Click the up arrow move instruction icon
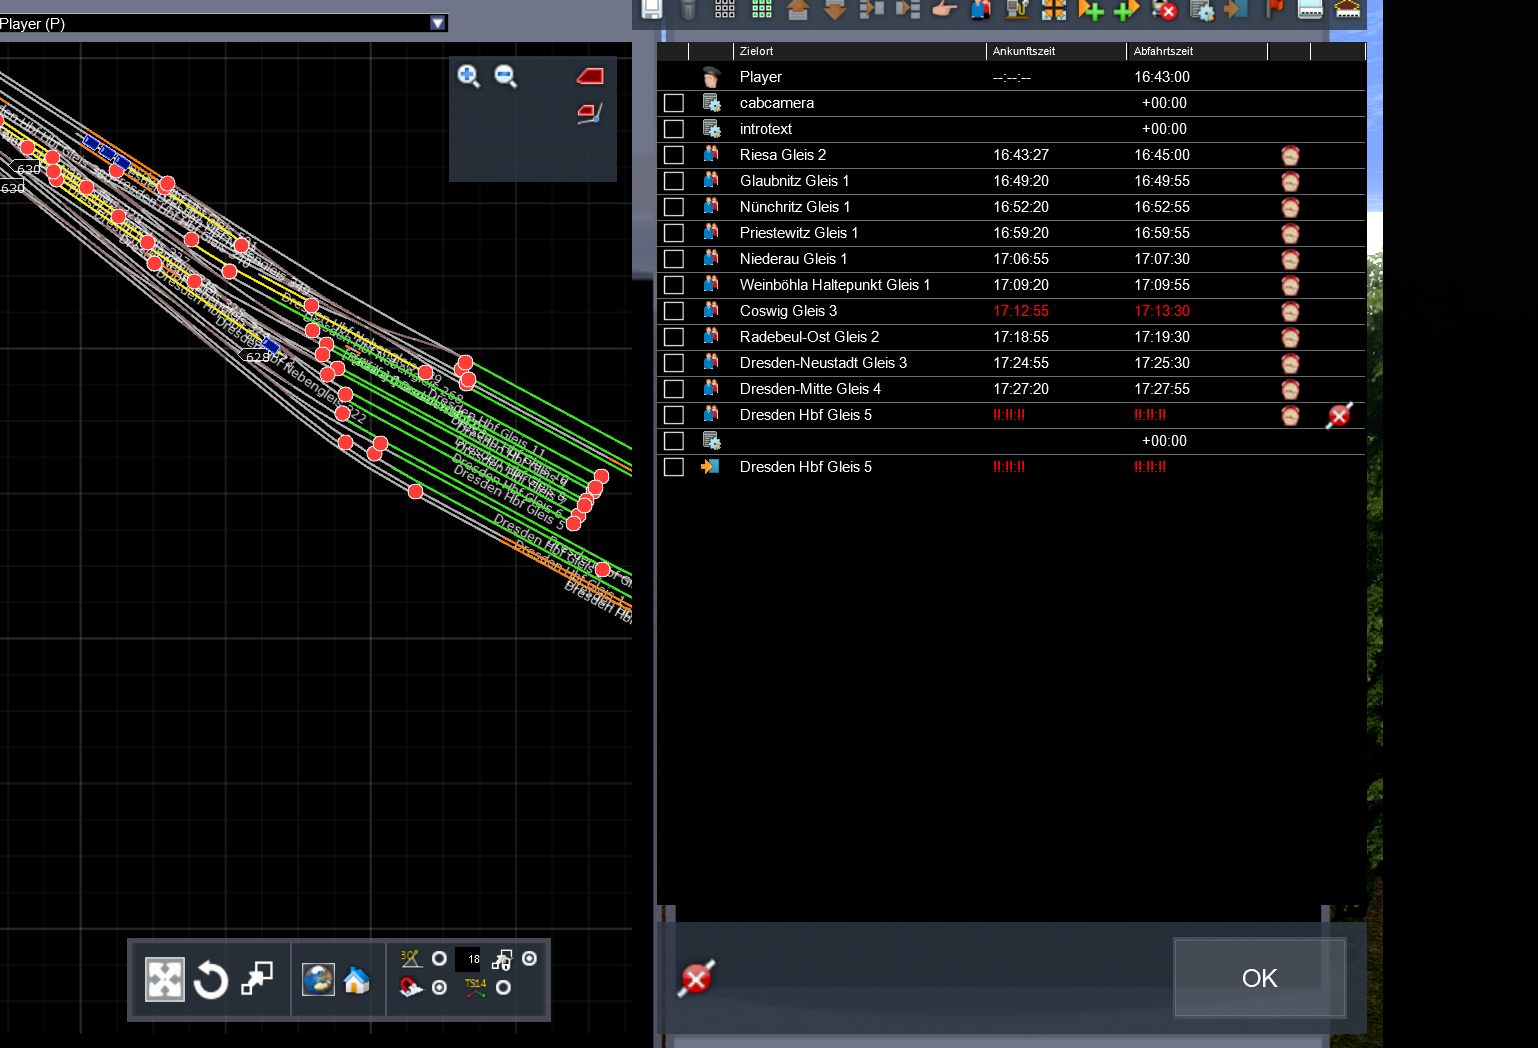 [798, 10]
